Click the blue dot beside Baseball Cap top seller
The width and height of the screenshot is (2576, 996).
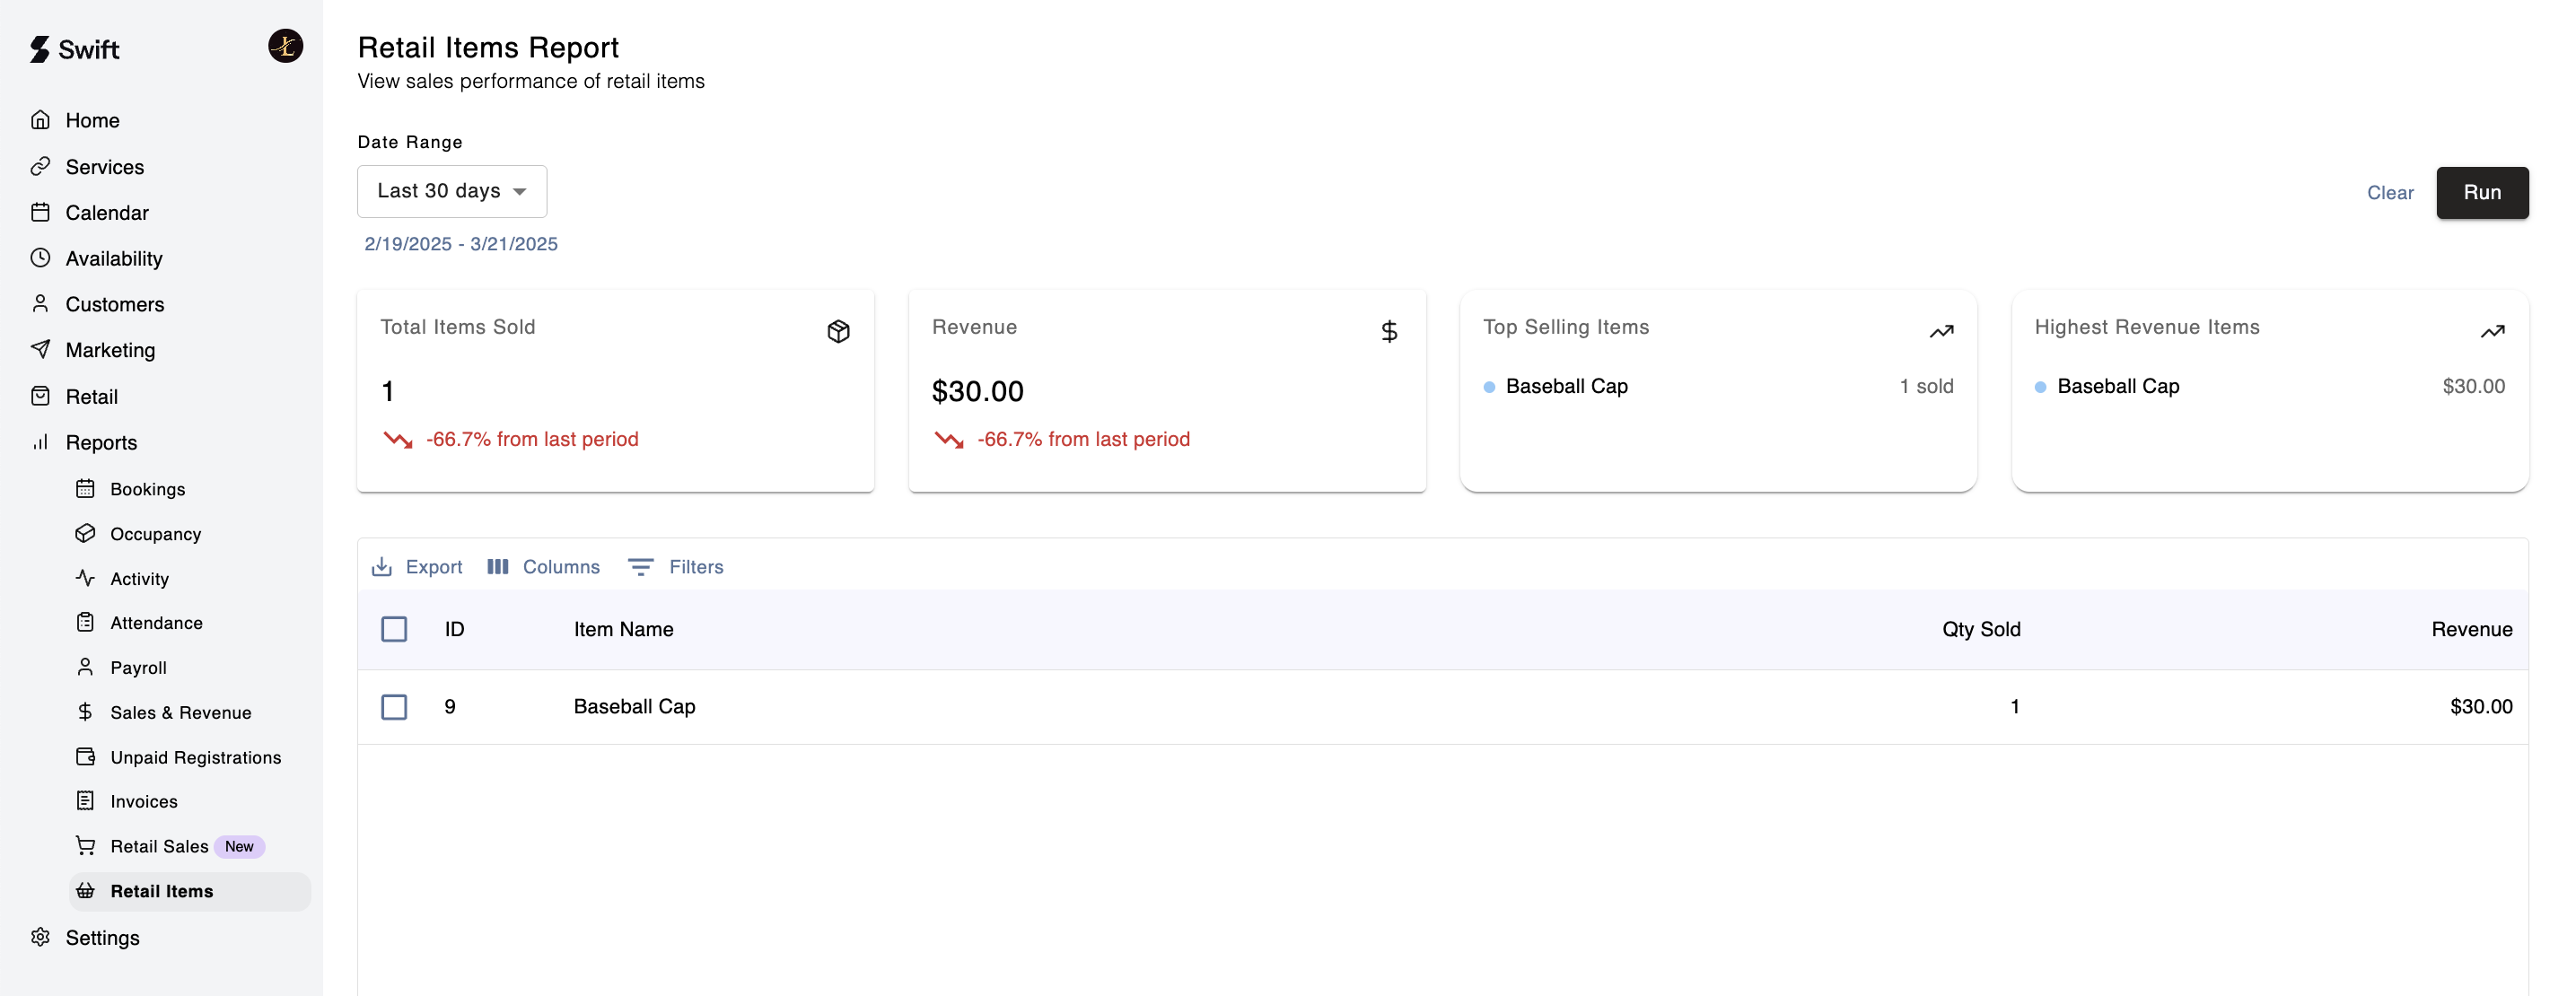click(1489, 387)
